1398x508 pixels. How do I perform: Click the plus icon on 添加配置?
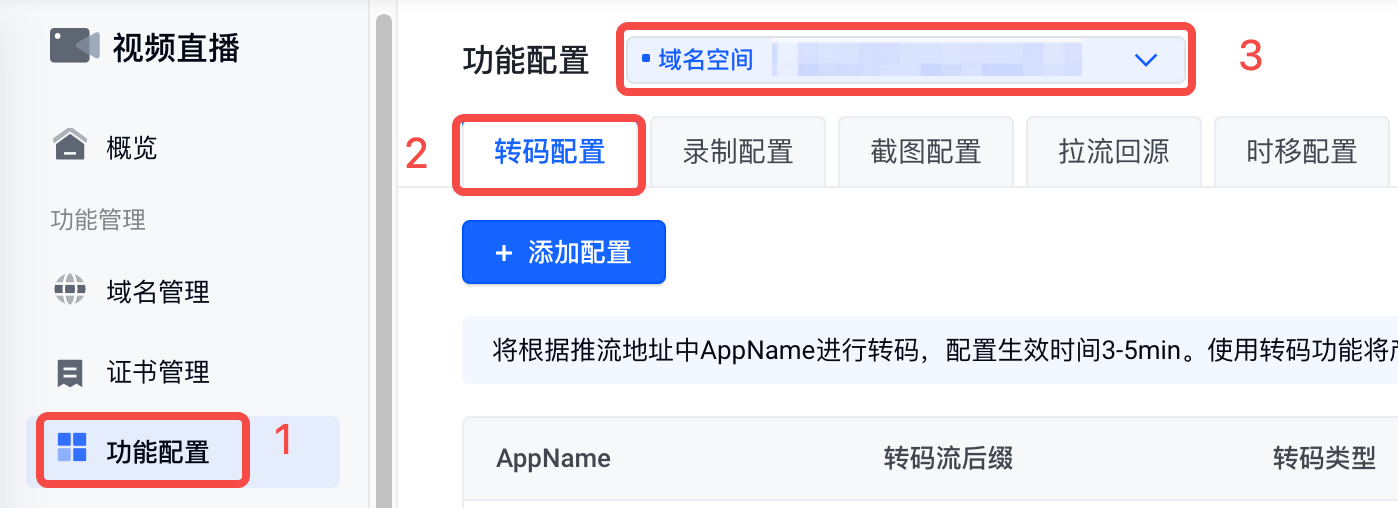[503, 253]
